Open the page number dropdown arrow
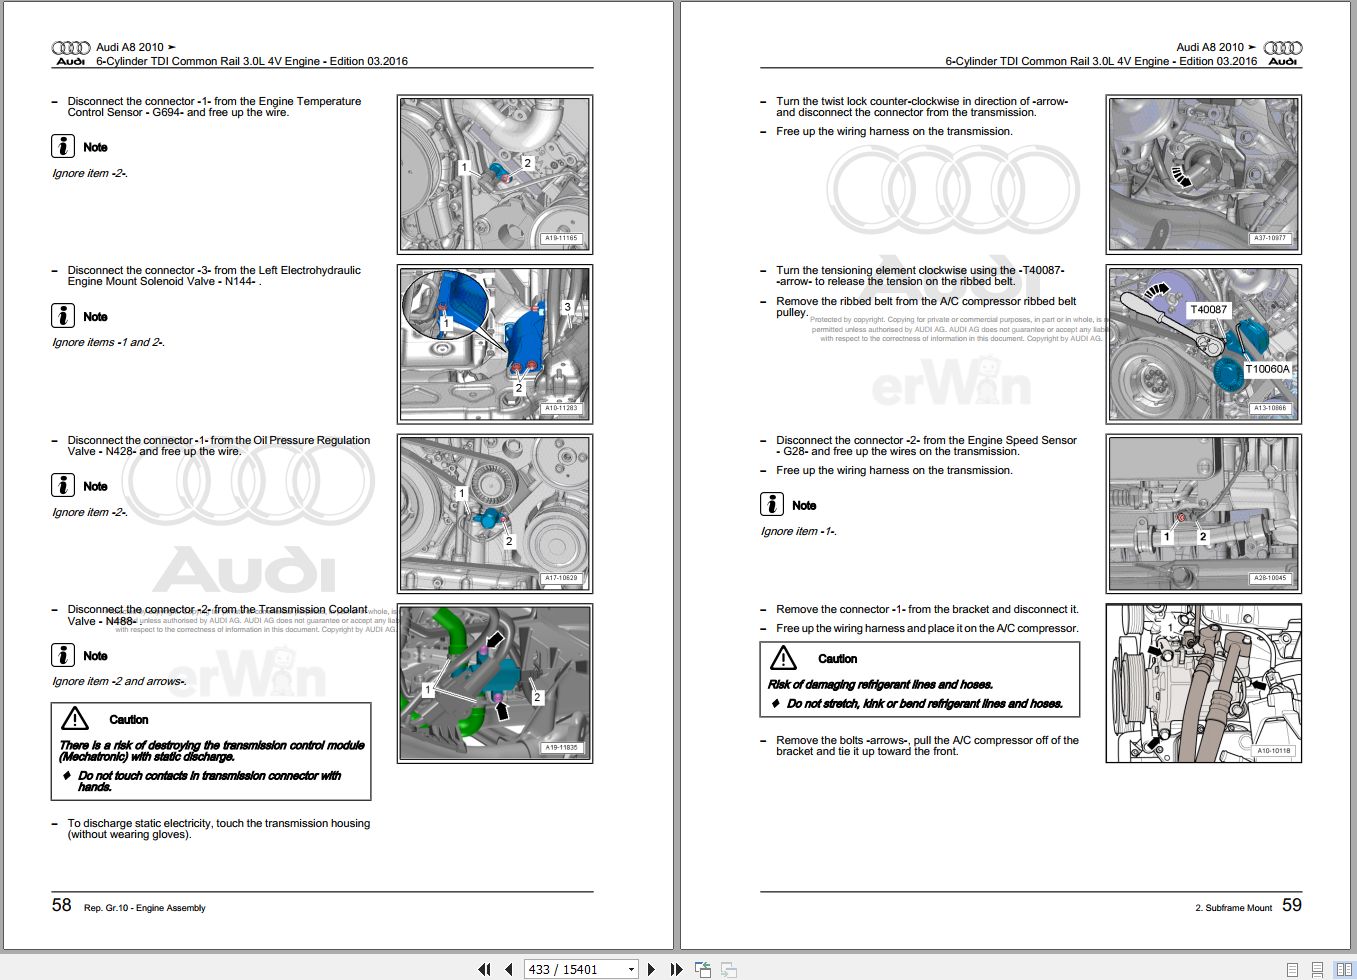The image size is (1357, 980). click(x=631, y=969)
